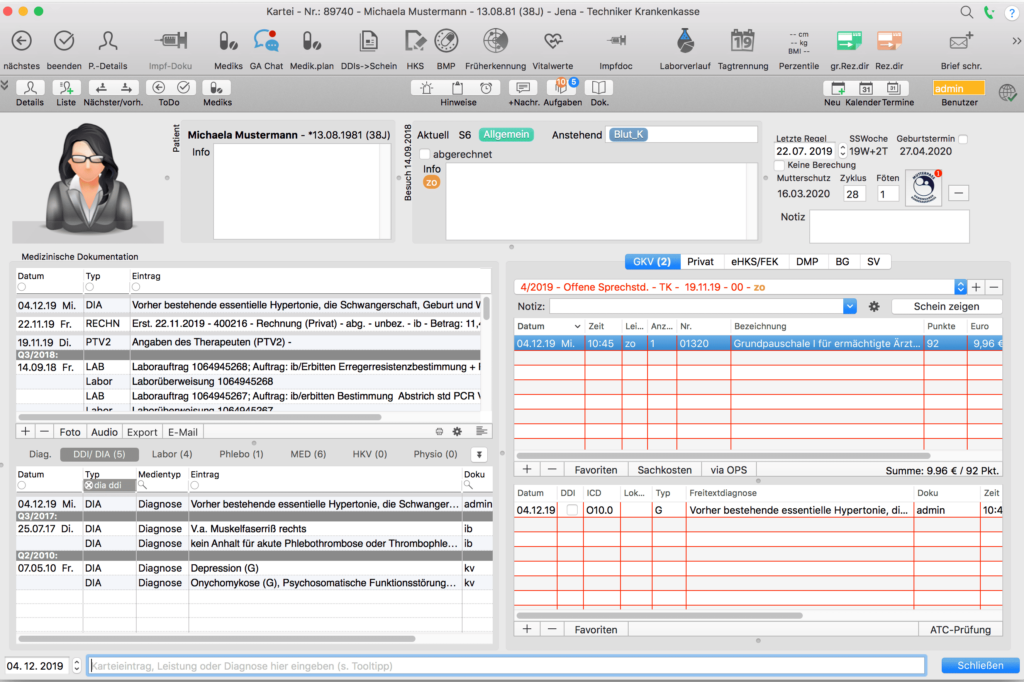This screenshot has width=1024, height=682.
Task: Collapse the secondary toolbar chevron at left
Action: pyautogui.click(x=5, y=85)
